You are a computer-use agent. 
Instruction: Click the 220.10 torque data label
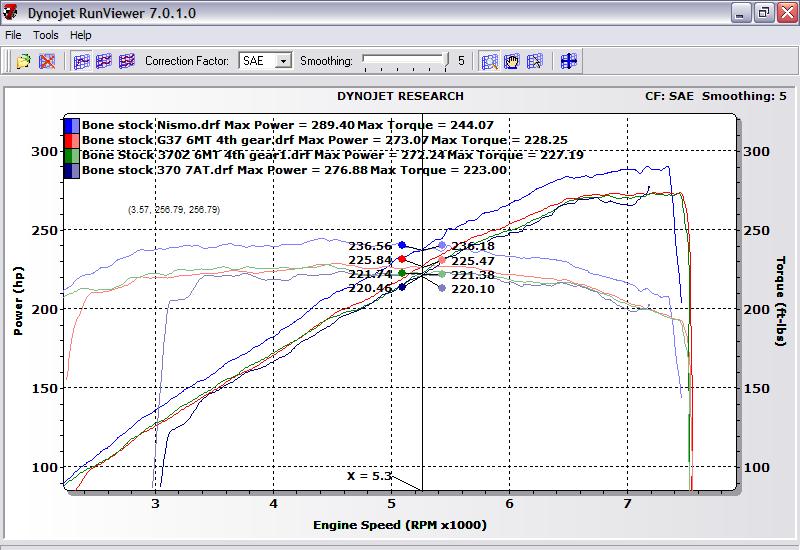473,289
